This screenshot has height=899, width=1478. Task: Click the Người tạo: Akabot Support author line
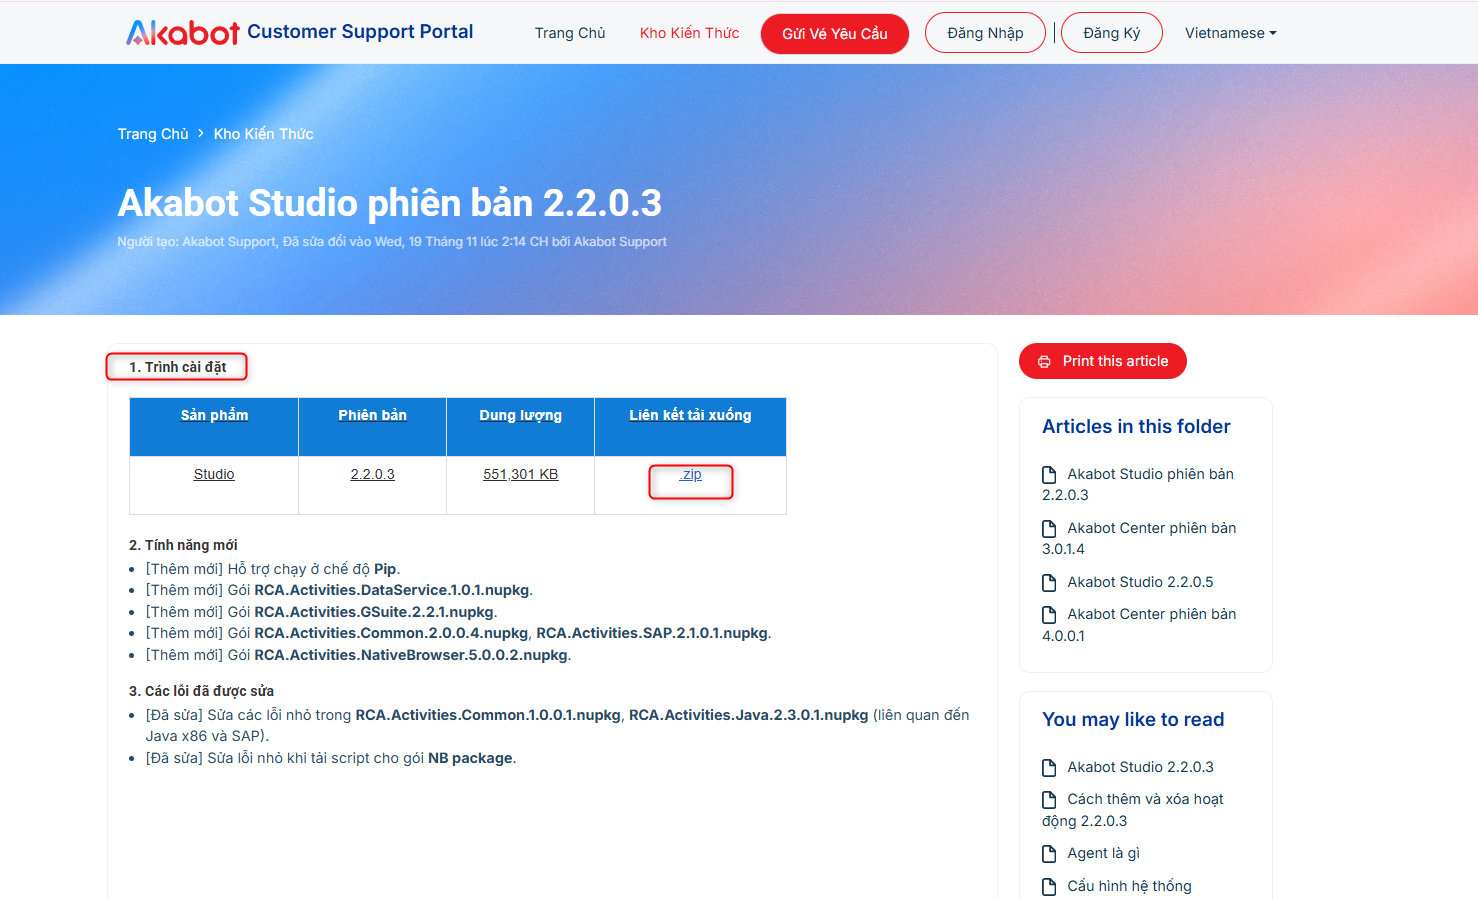[x=392, y=242]
